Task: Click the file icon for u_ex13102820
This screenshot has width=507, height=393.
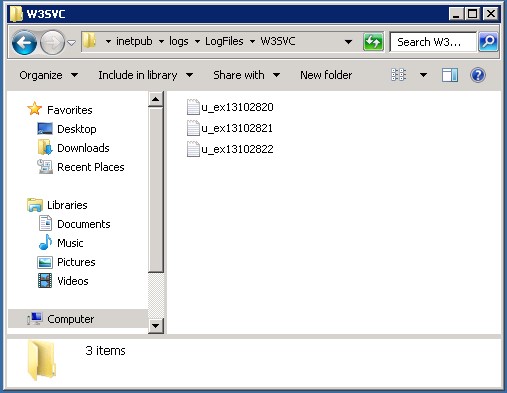Action: point(193,107)
